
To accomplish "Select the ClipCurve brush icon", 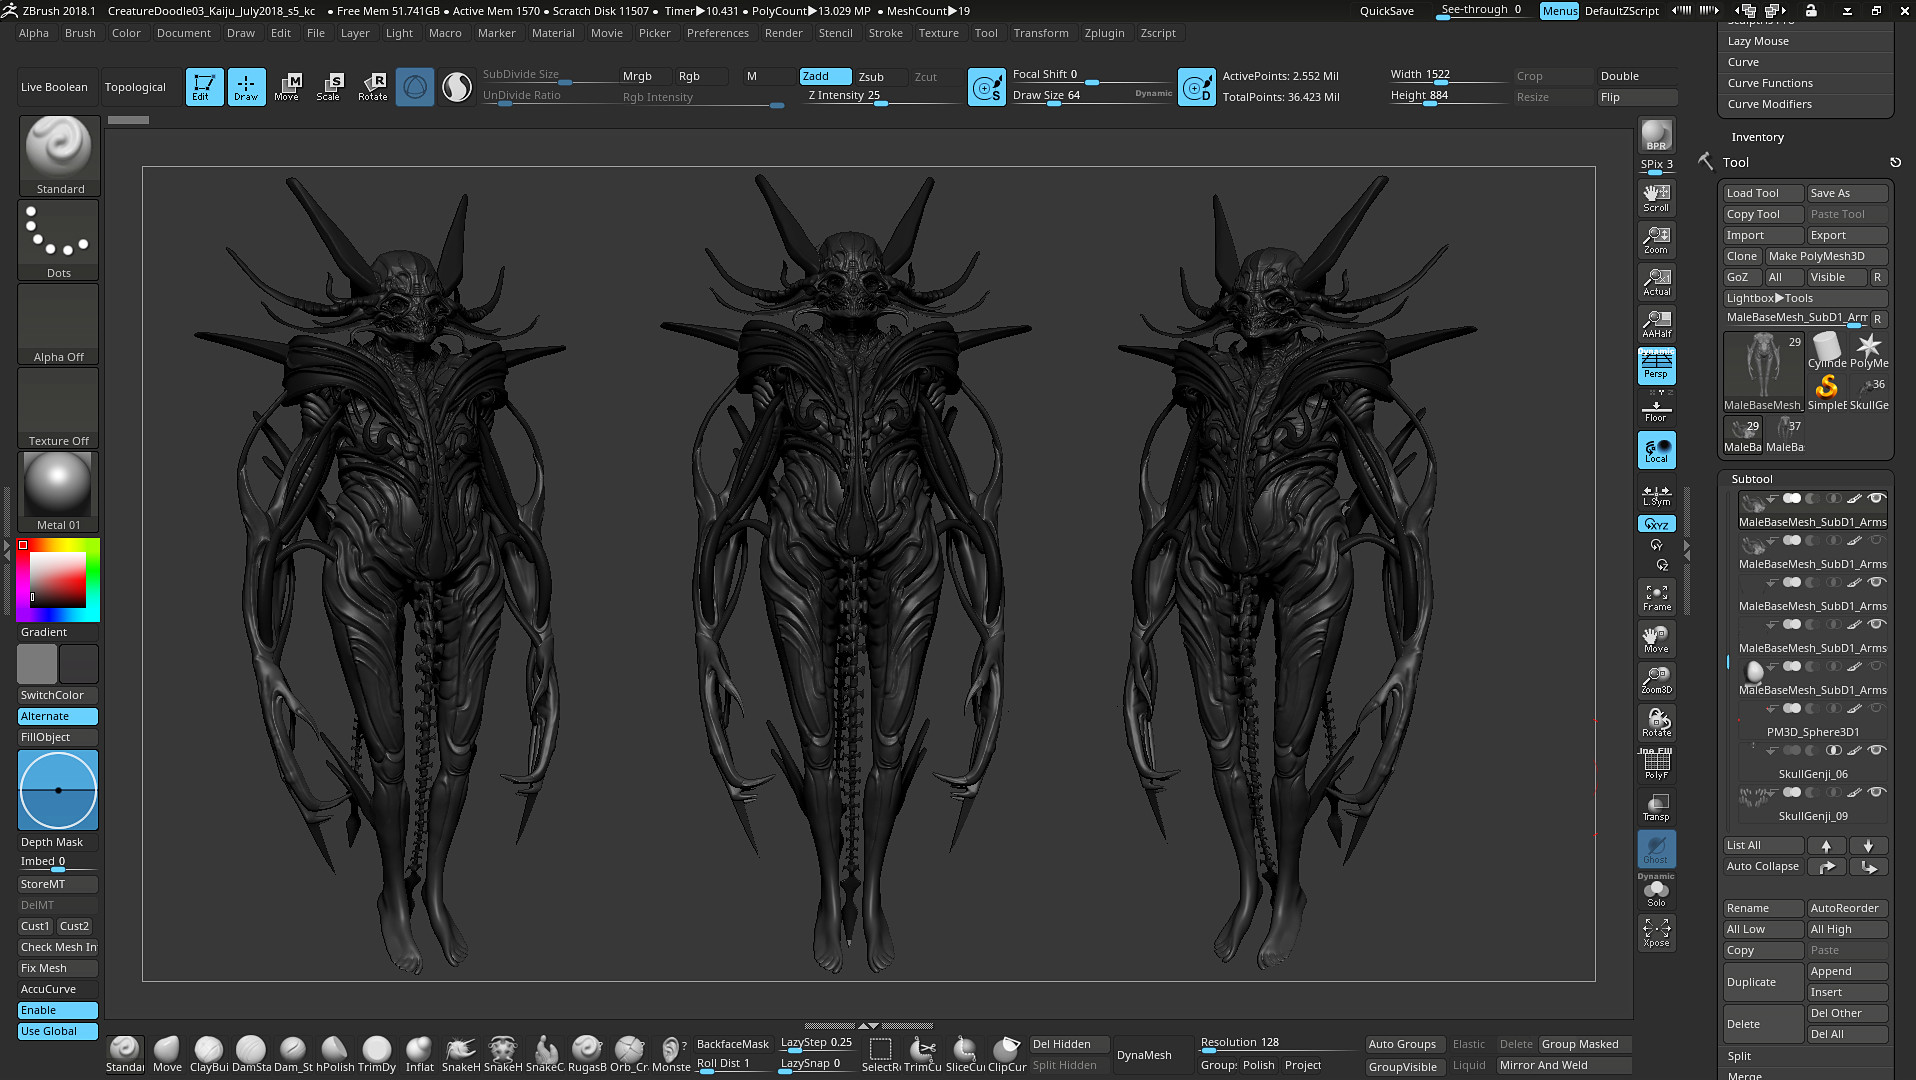I will click(1007, 1055).
